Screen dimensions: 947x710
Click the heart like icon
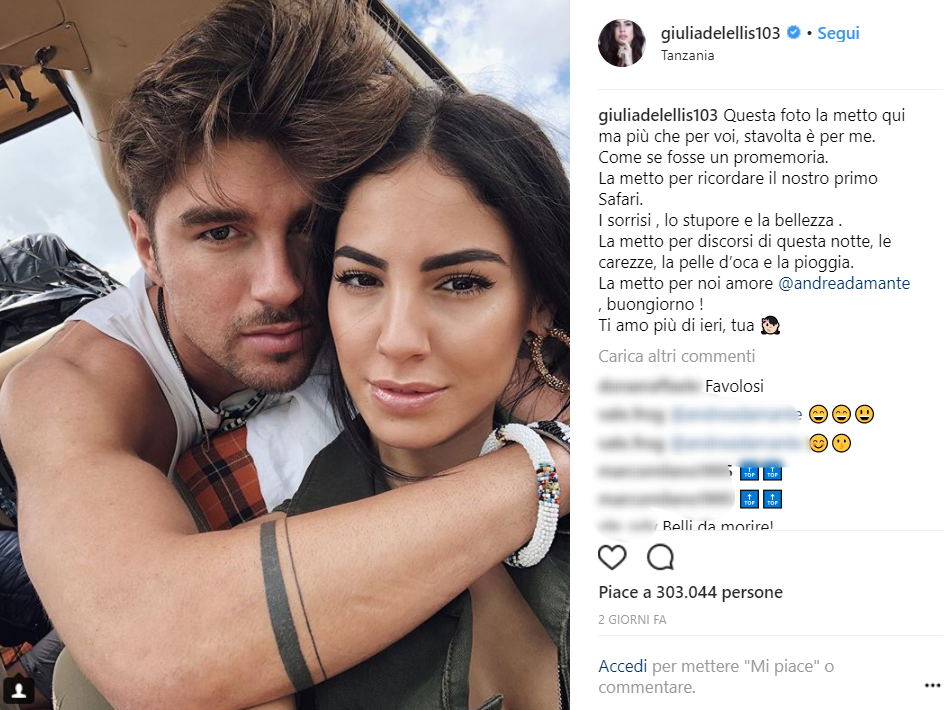[x=612, y=557]
